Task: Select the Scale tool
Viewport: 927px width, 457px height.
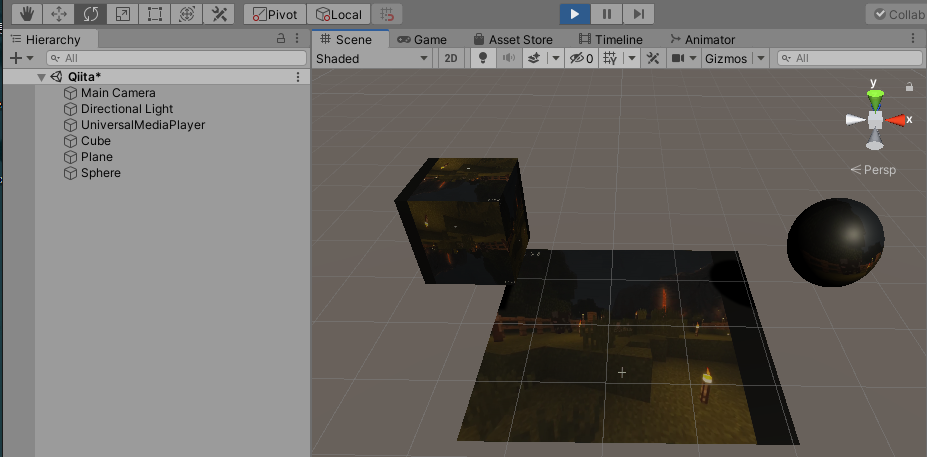Action: (x=122, y=14)
